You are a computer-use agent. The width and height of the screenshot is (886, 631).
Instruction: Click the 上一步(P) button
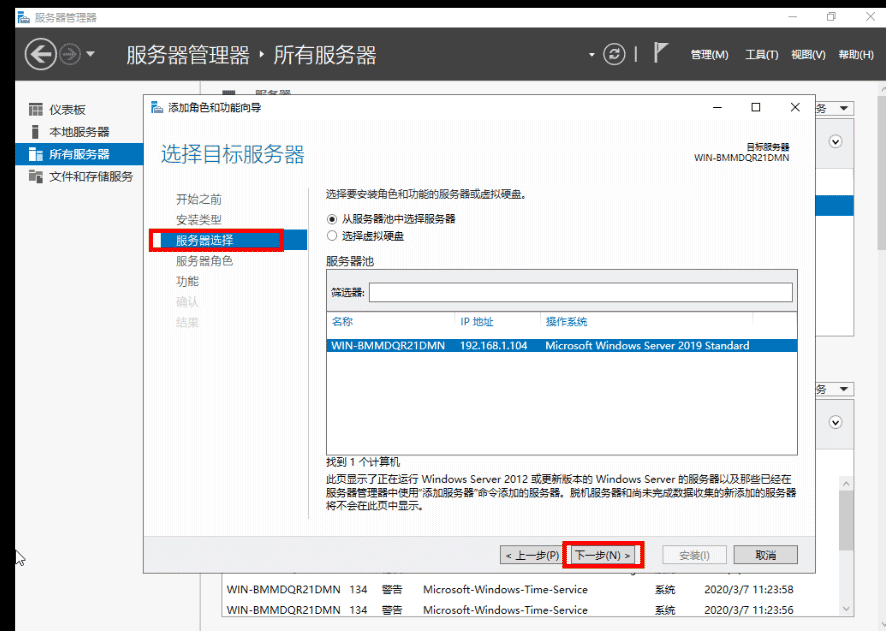(532, 555)
